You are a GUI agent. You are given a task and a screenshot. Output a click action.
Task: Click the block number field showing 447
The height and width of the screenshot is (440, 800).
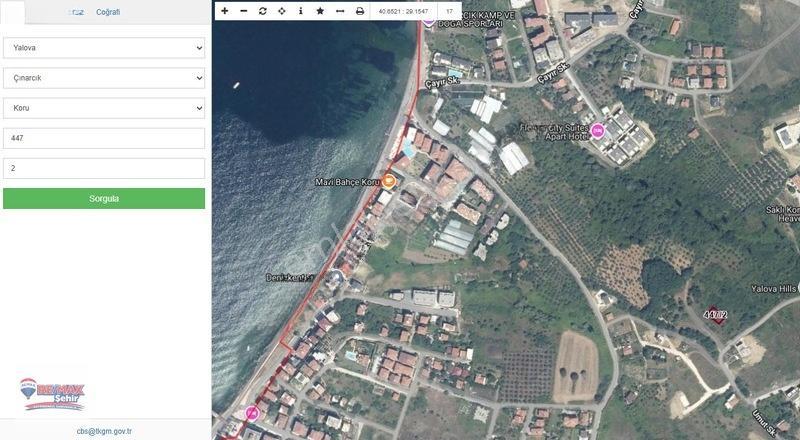tap(104, 138)
